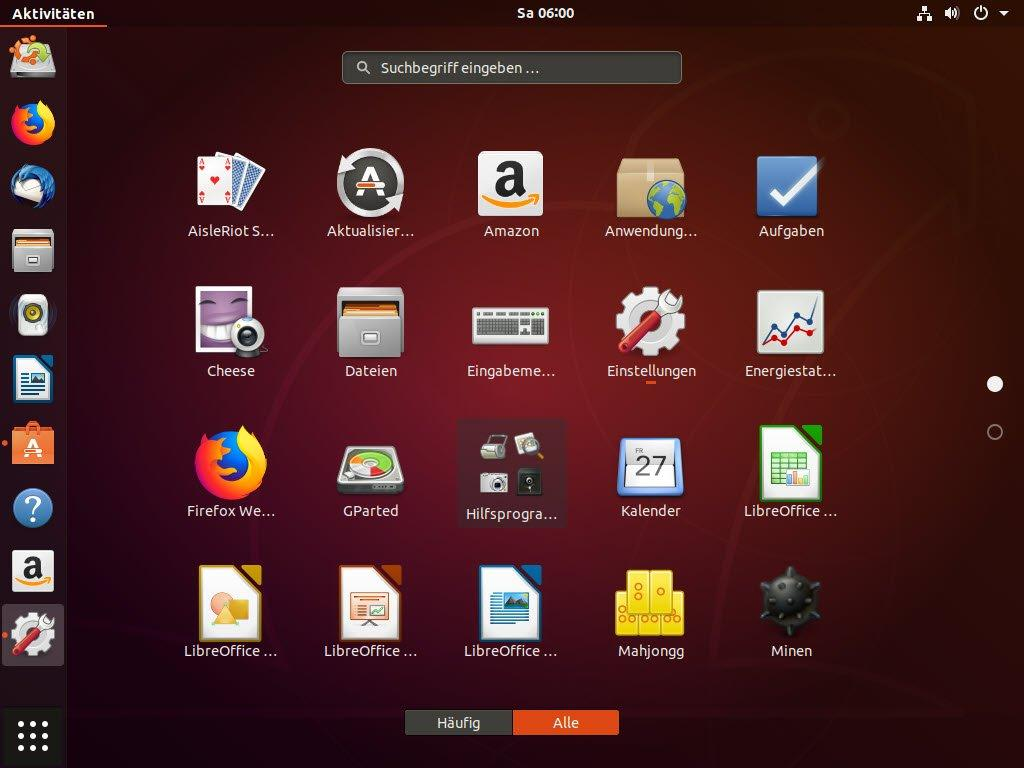
Task: Expand the Hilfsprogramme app folder
Action: (511, 473)
